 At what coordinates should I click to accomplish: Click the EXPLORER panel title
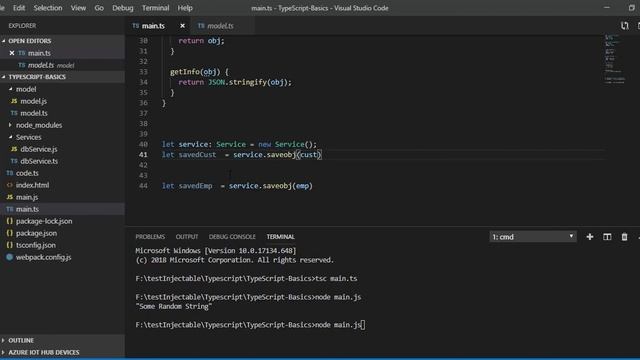point(22,26)
